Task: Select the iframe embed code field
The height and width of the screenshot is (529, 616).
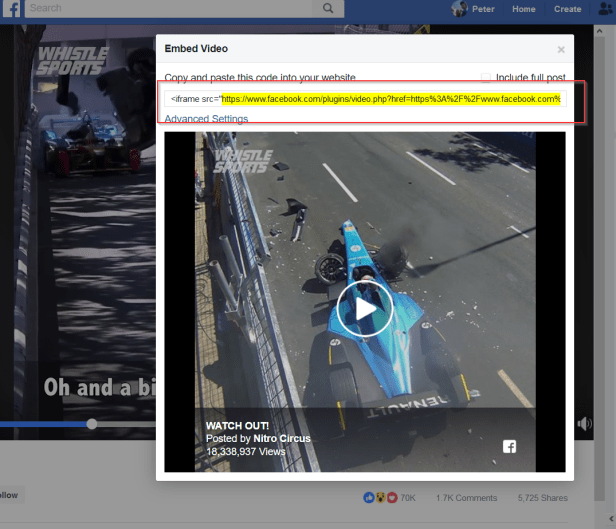Action: pyautogui.click(x=364, y=99)
